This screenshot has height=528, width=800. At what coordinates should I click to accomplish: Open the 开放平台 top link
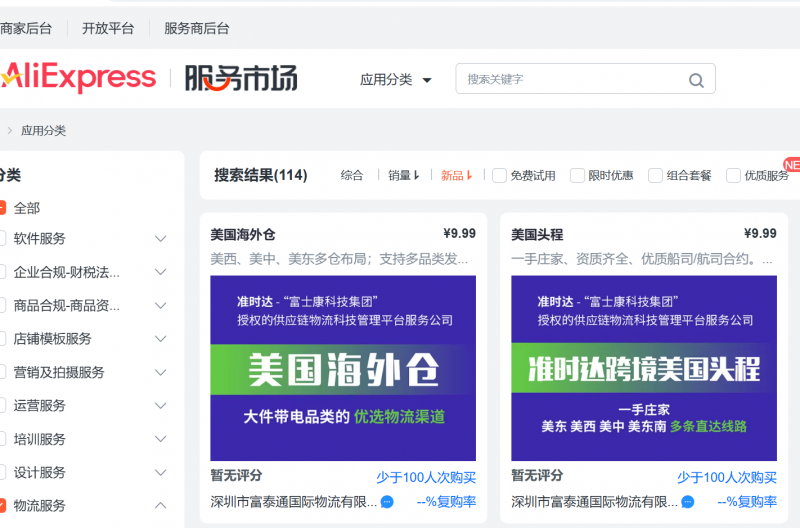tap(108, 29)
